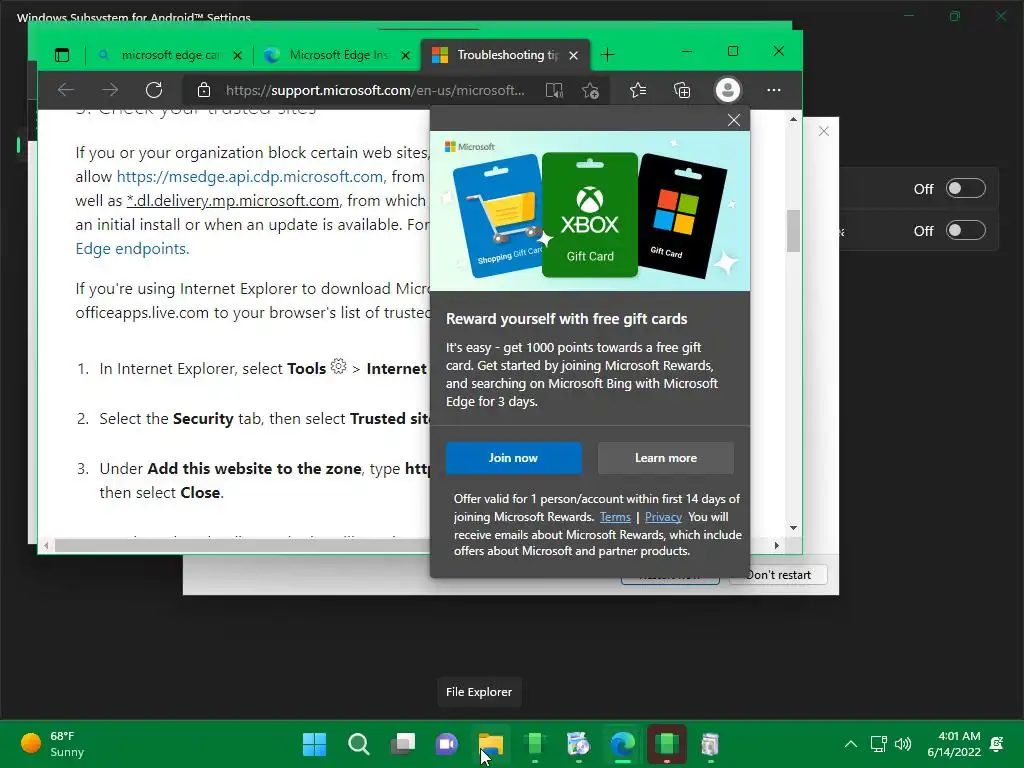Image resolution: width=1024 pixels, height=768 pixels.
Task: Open the Favorites list icon
Action: pos(638,90)
